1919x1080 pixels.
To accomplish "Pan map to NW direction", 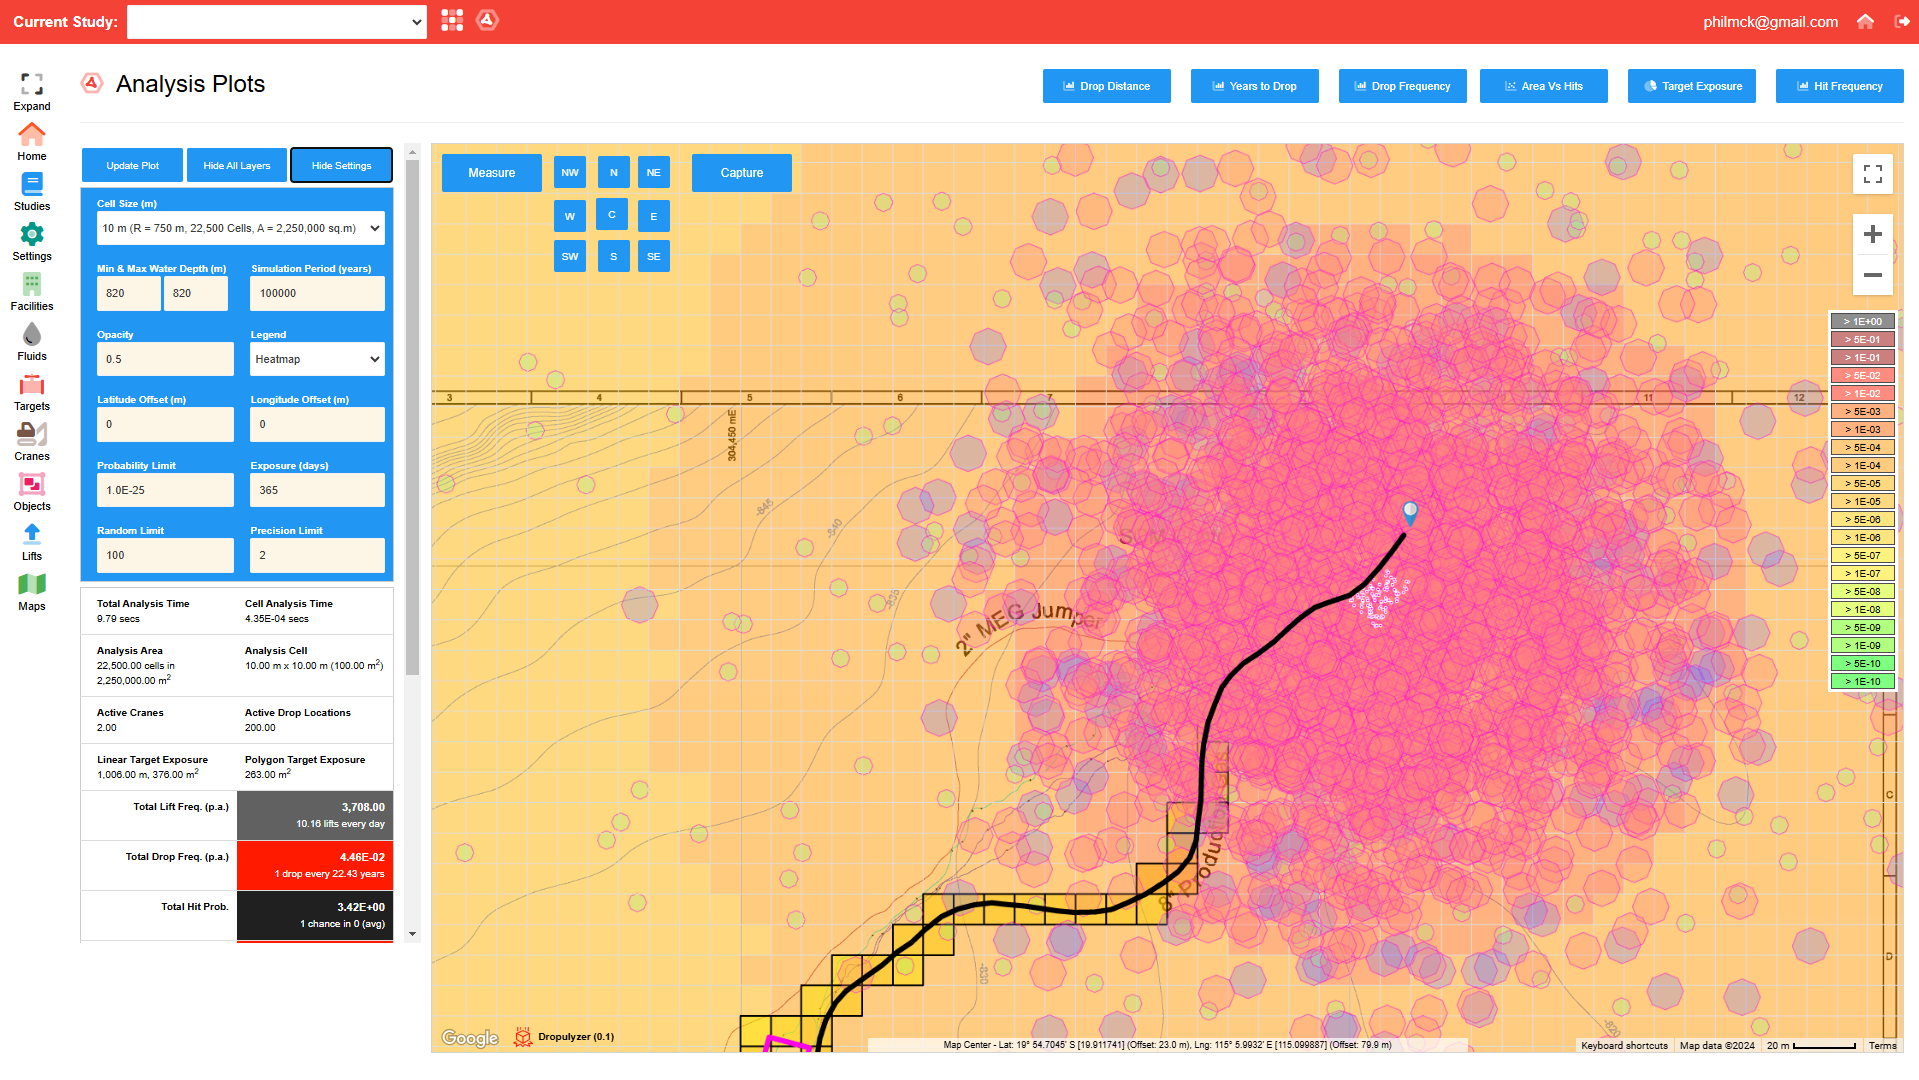I will coord(570,172).
